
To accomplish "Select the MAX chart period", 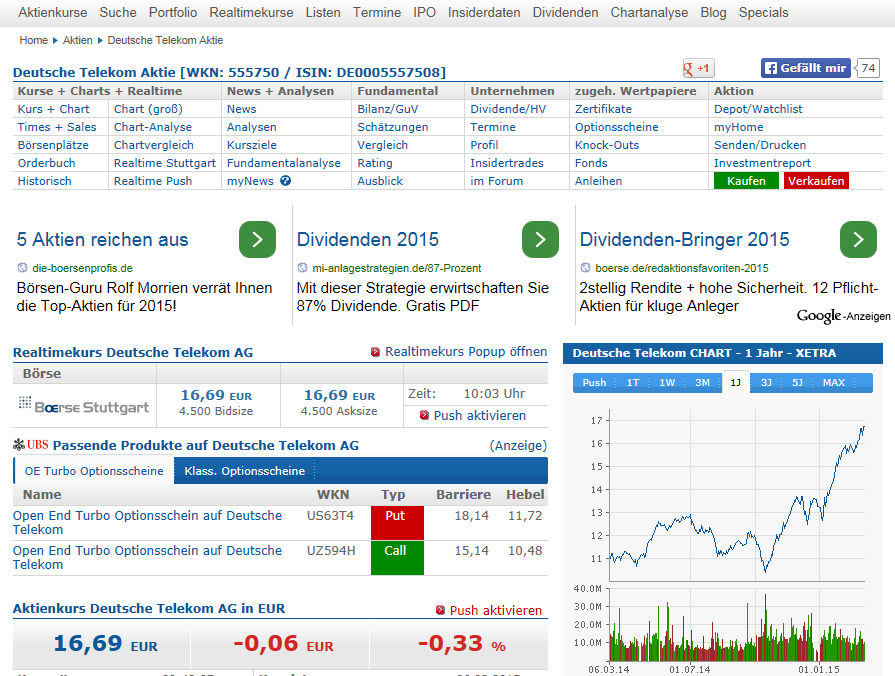I will click(x=833, y=383).
